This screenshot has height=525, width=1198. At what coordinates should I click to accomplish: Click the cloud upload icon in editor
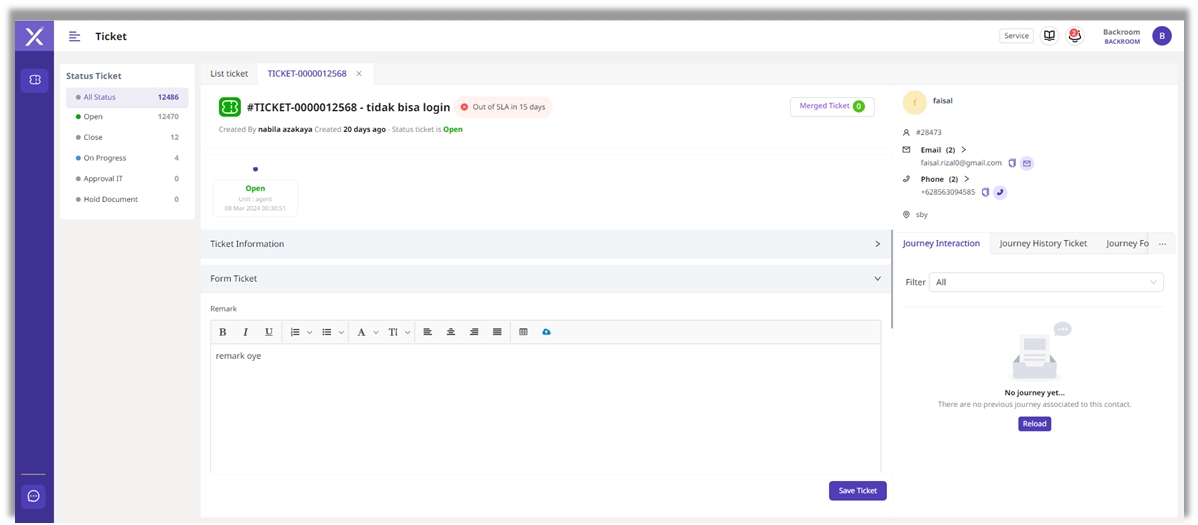(546, 332)
